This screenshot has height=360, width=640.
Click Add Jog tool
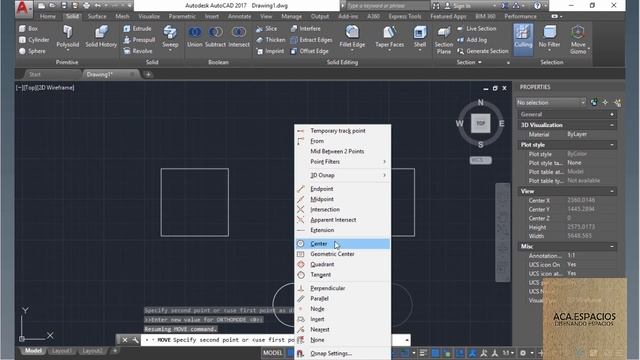pos(472,40)
